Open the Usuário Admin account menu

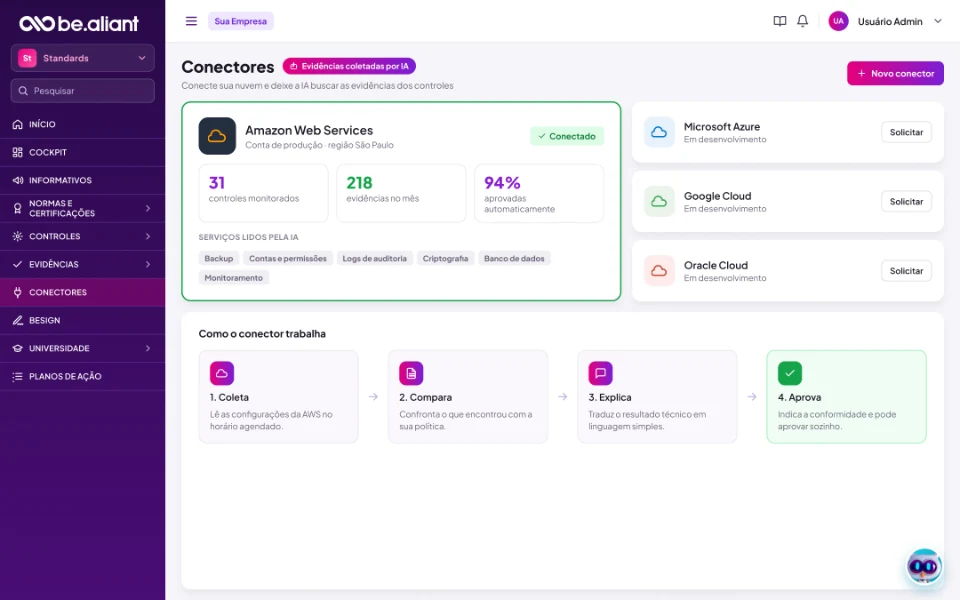[885, 21]
